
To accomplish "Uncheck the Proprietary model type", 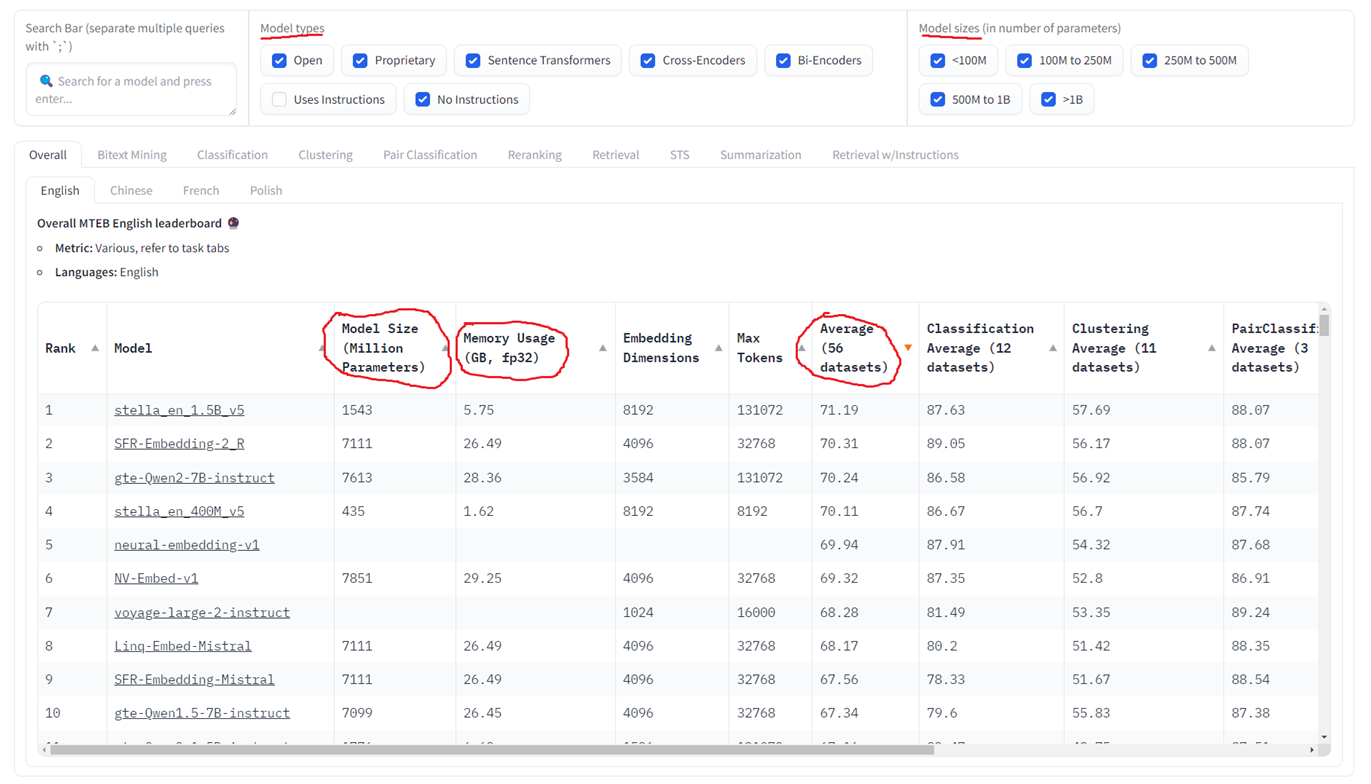I will (361, 61).
